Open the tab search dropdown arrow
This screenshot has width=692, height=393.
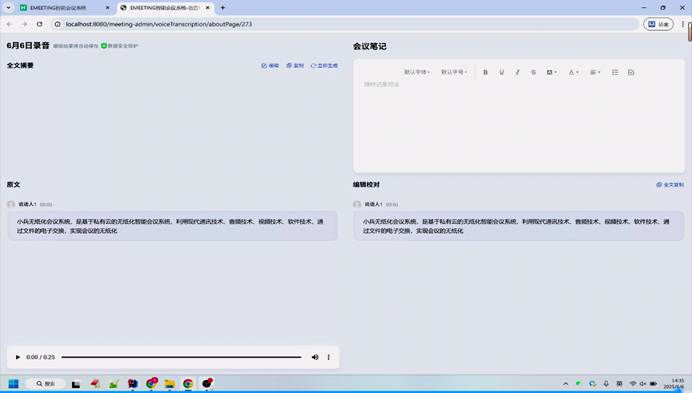(8, 8)
